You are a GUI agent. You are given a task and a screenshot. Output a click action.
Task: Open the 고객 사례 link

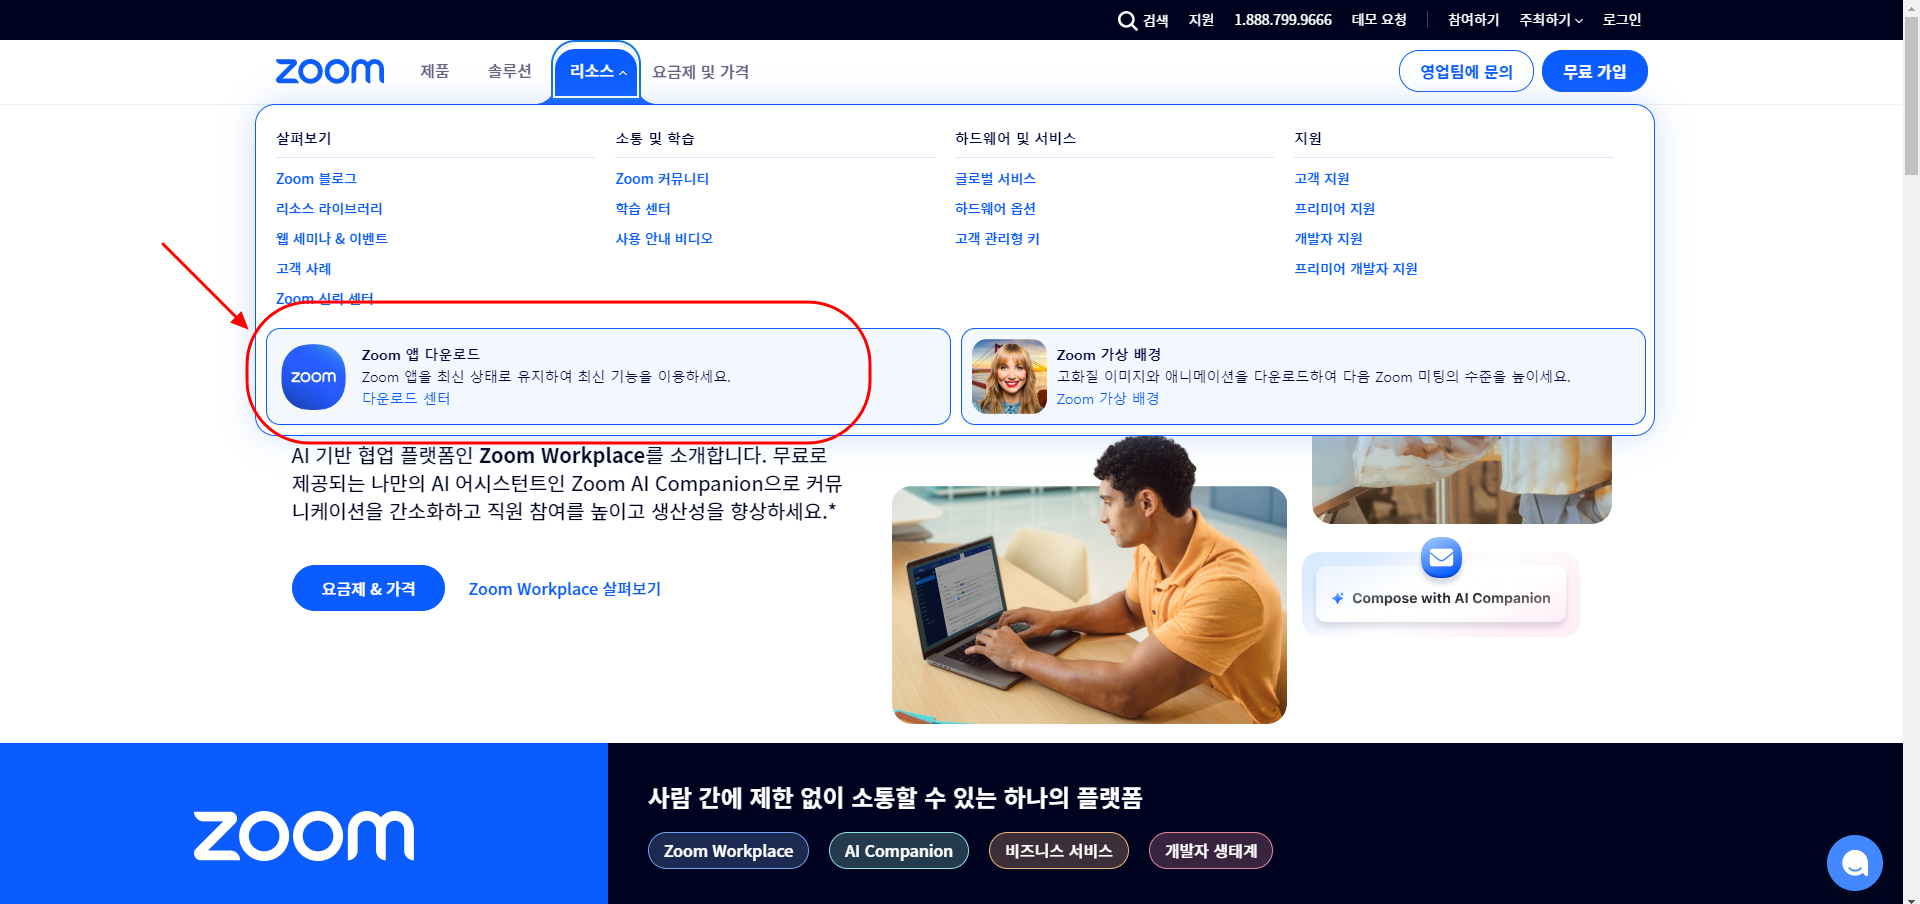point(303,269)
